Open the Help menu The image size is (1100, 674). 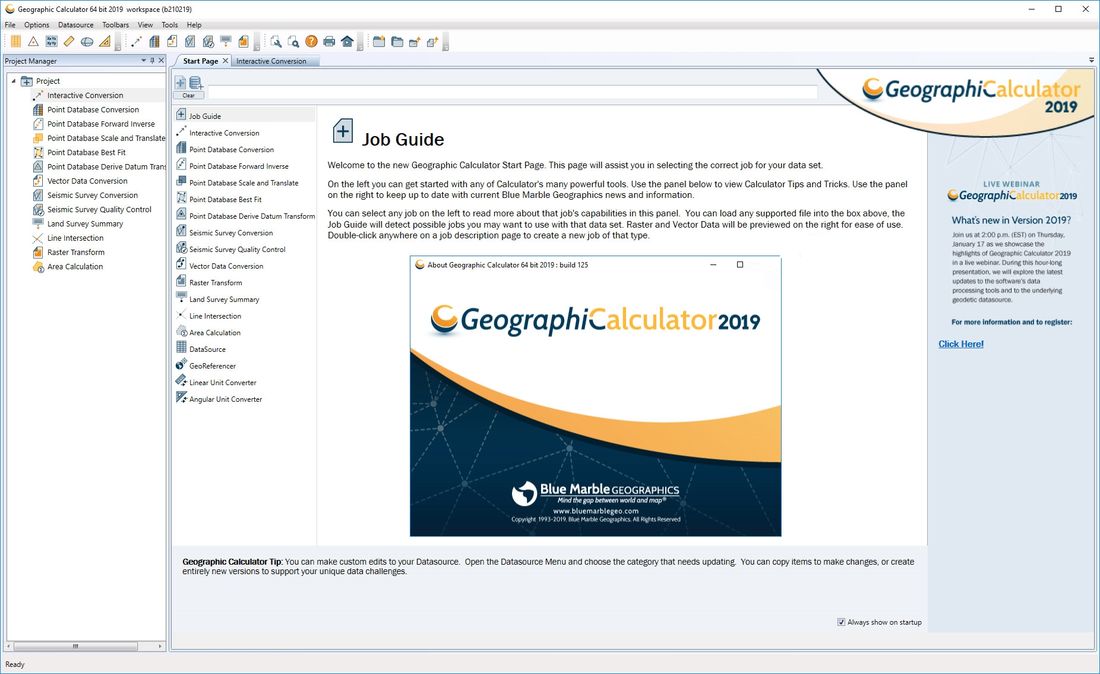(194, 25)
